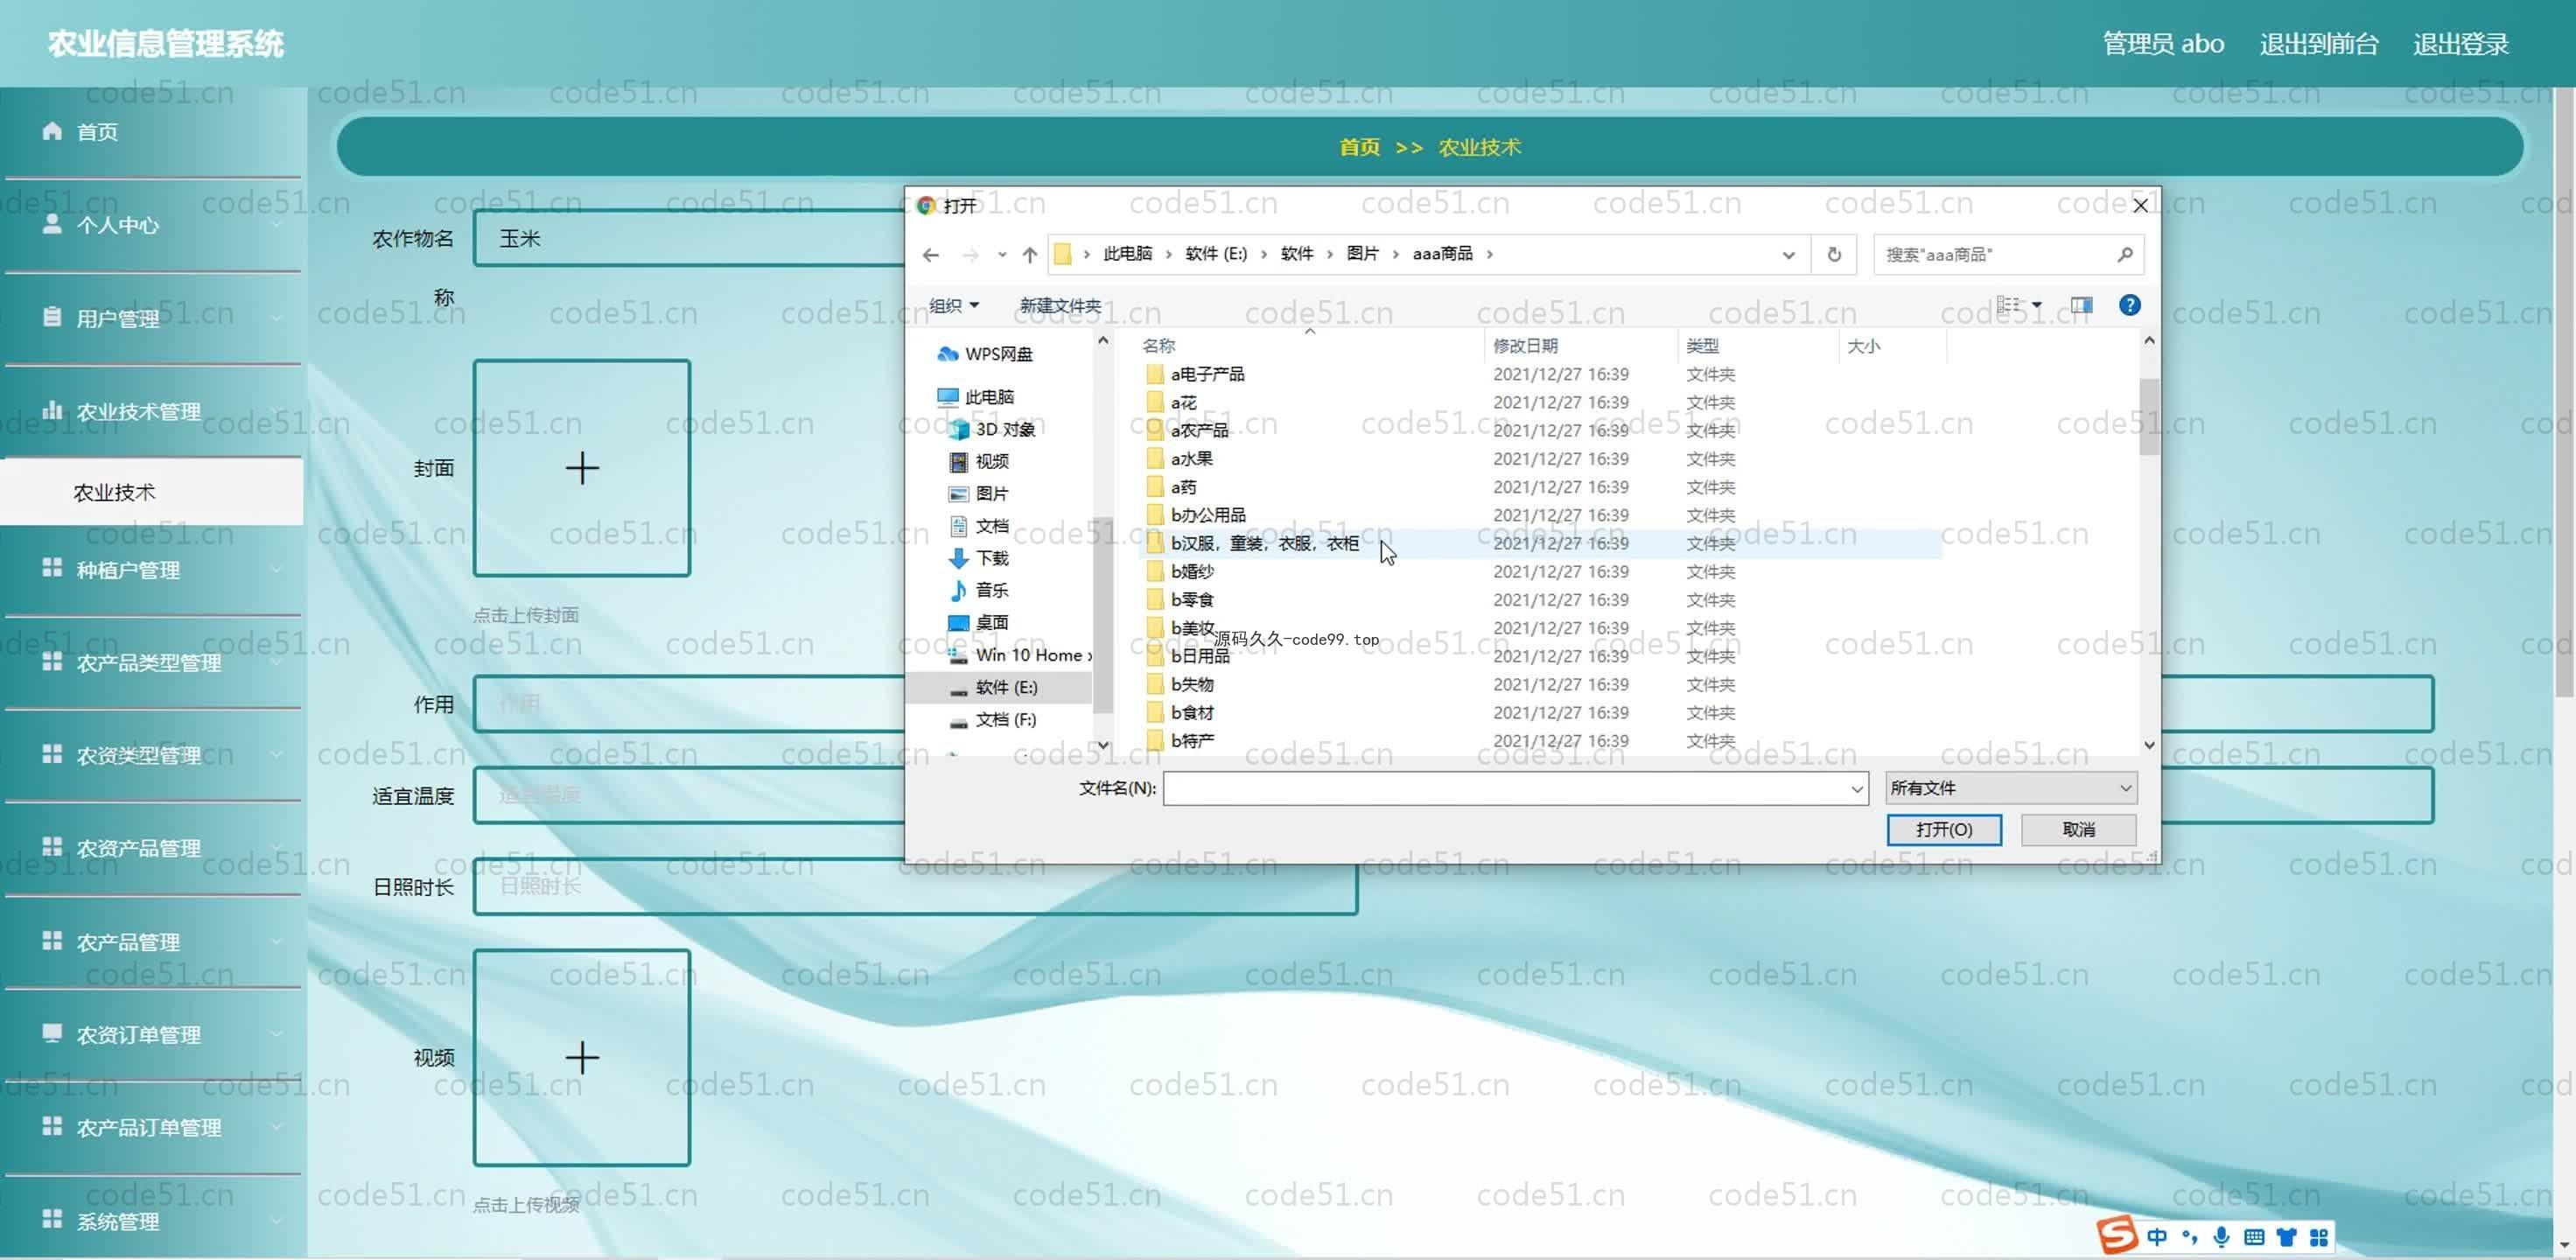Click the home icon beside 首页 in sidebar
Screen dimensions: 2576x1260
(x=52, y=131)
